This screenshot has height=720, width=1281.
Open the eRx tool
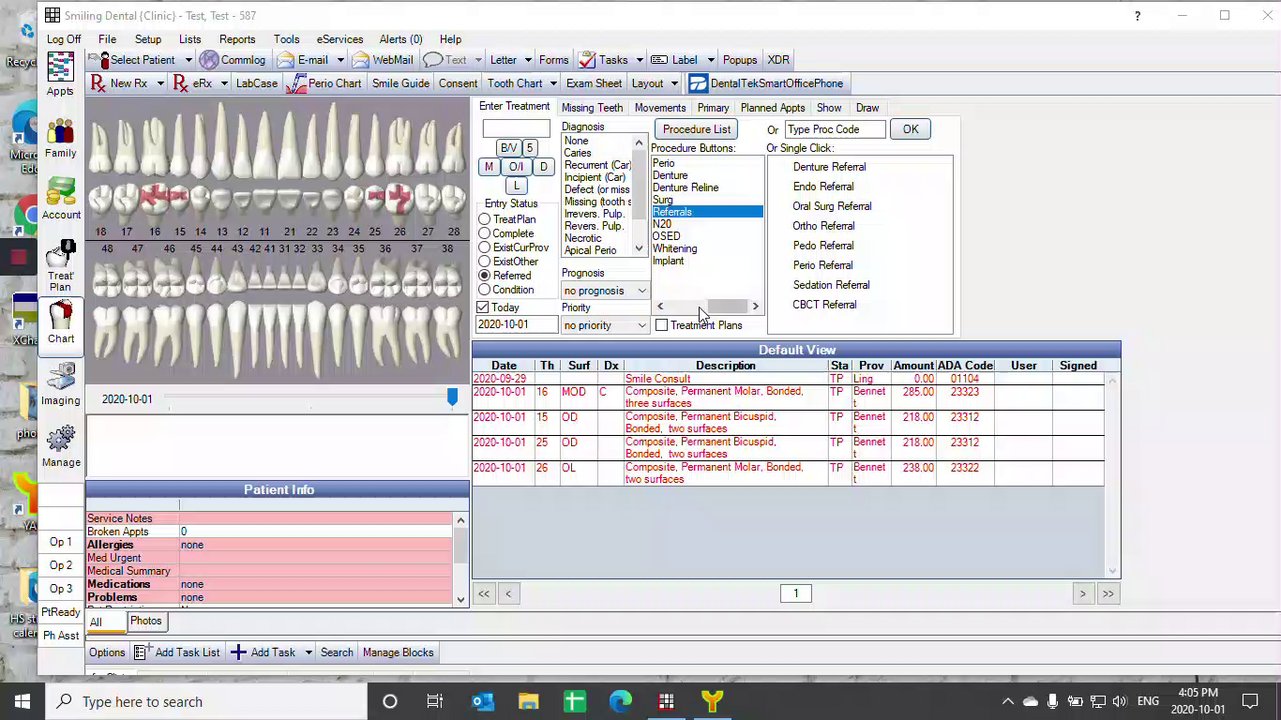(193, 84)
